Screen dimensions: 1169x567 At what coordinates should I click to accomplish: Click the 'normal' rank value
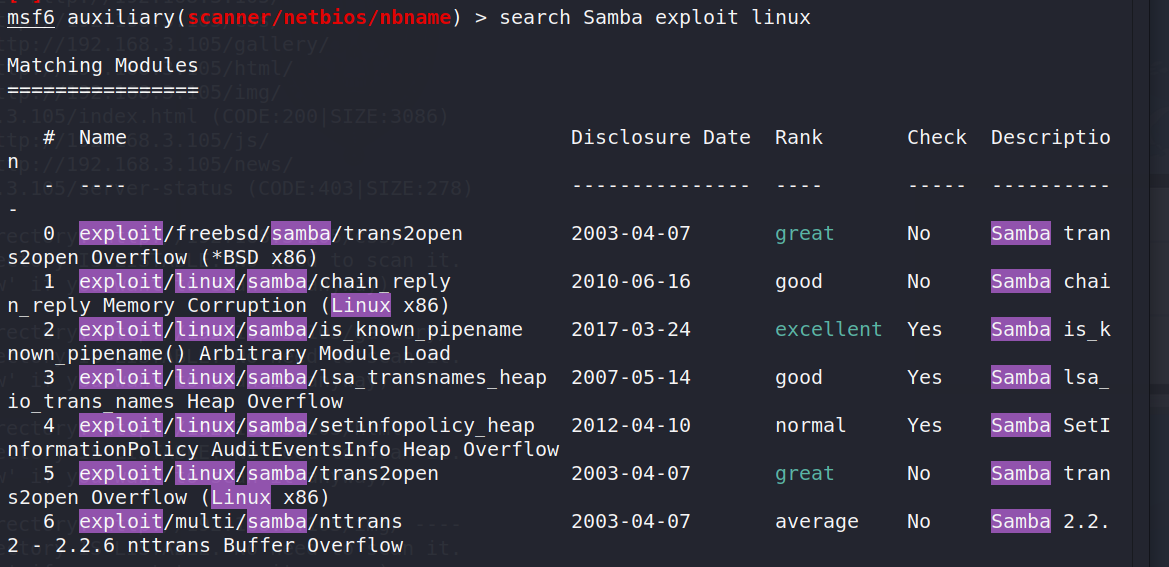[x=810, y=425]
